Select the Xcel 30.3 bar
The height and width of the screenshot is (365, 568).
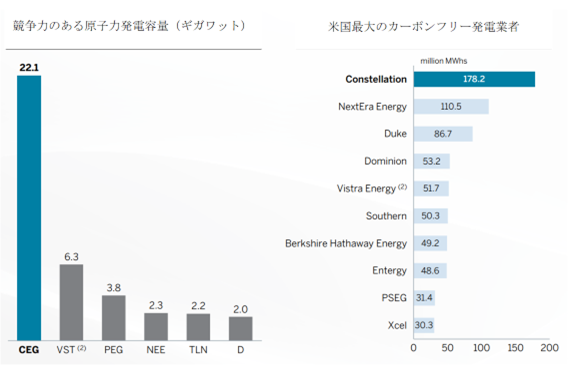pyautogui.click(x=424, y=325)
